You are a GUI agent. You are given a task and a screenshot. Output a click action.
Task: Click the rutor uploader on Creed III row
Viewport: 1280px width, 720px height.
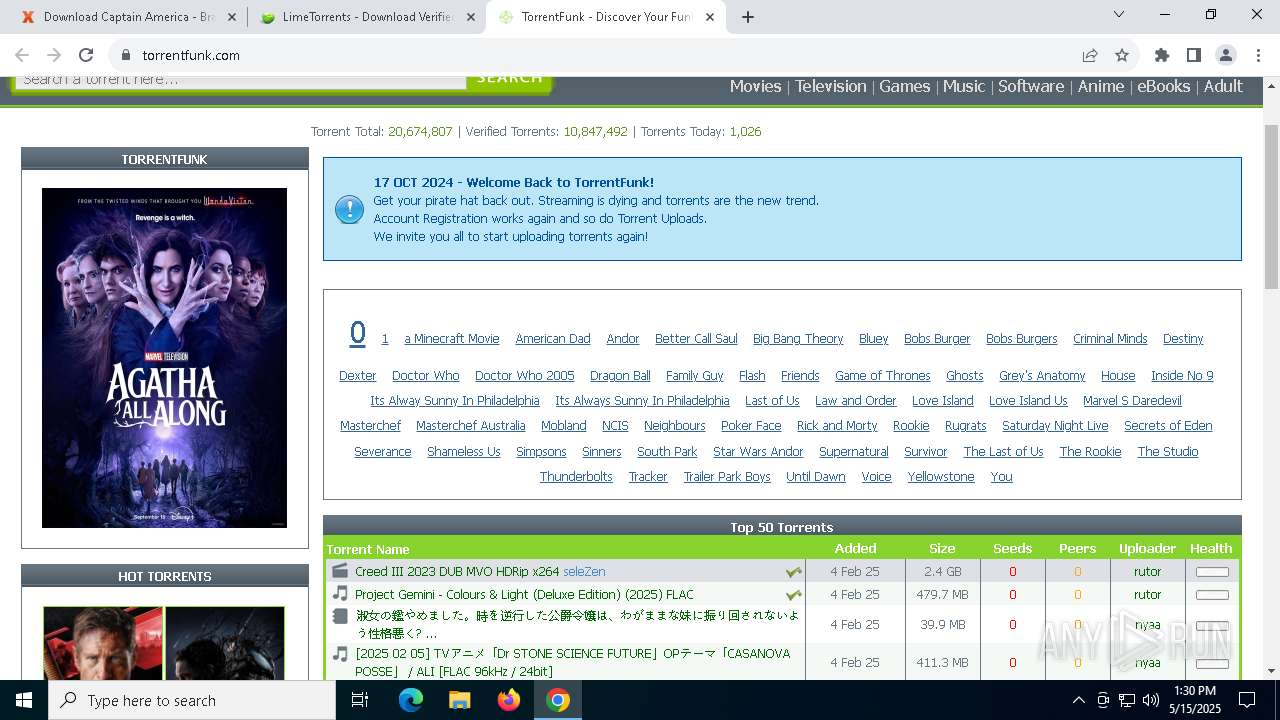coord(1147,572)
